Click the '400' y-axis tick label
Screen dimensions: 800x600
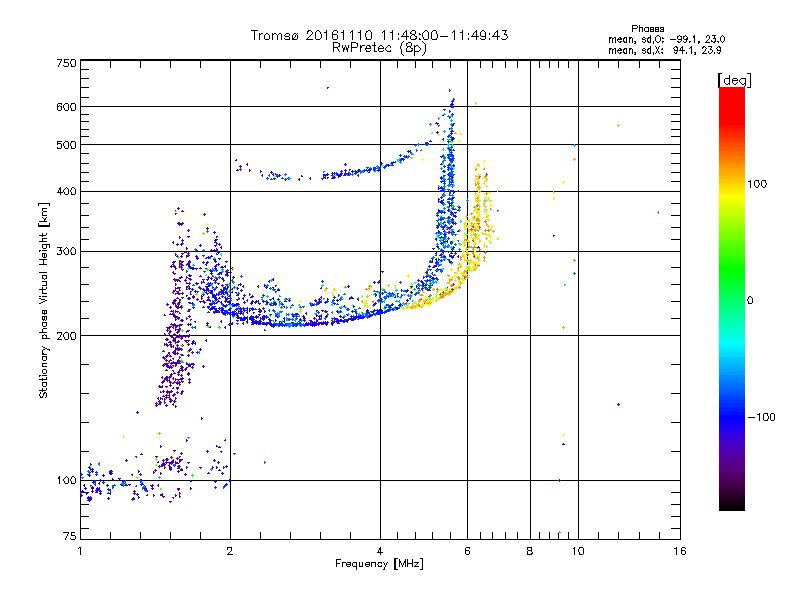coord(66,192)
